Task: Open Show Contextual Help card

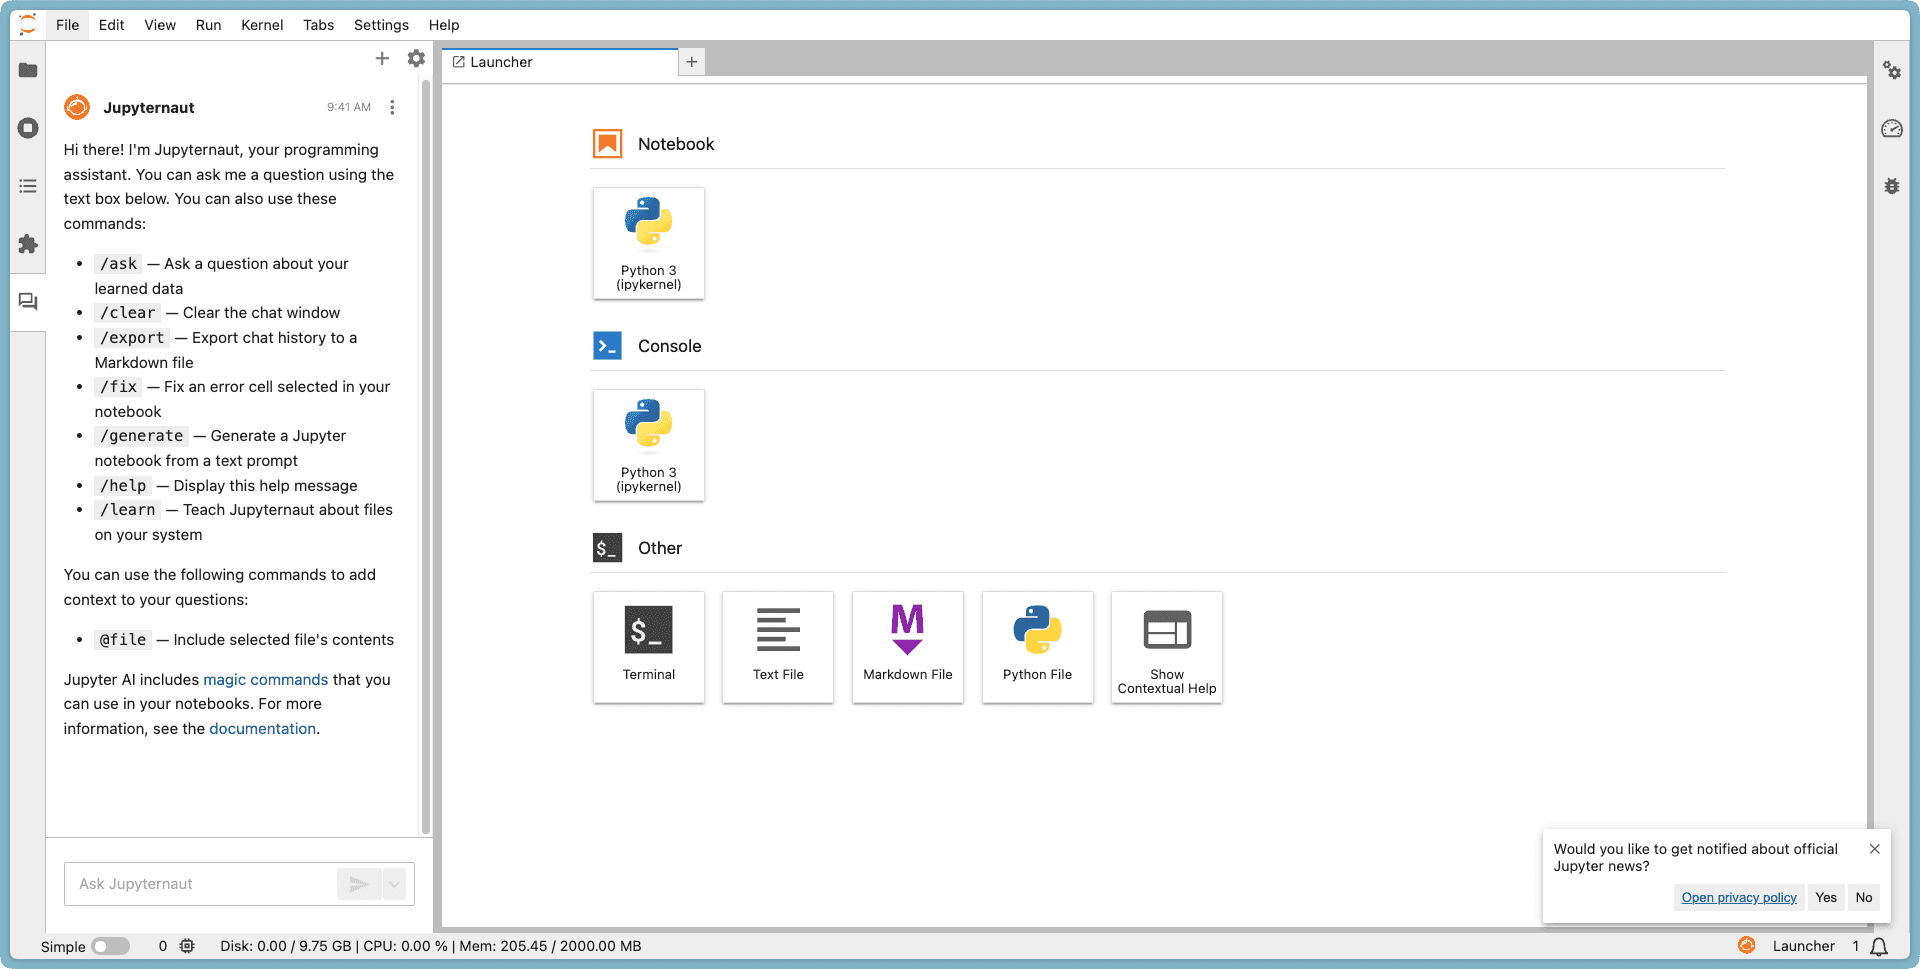Action: 1167,647
